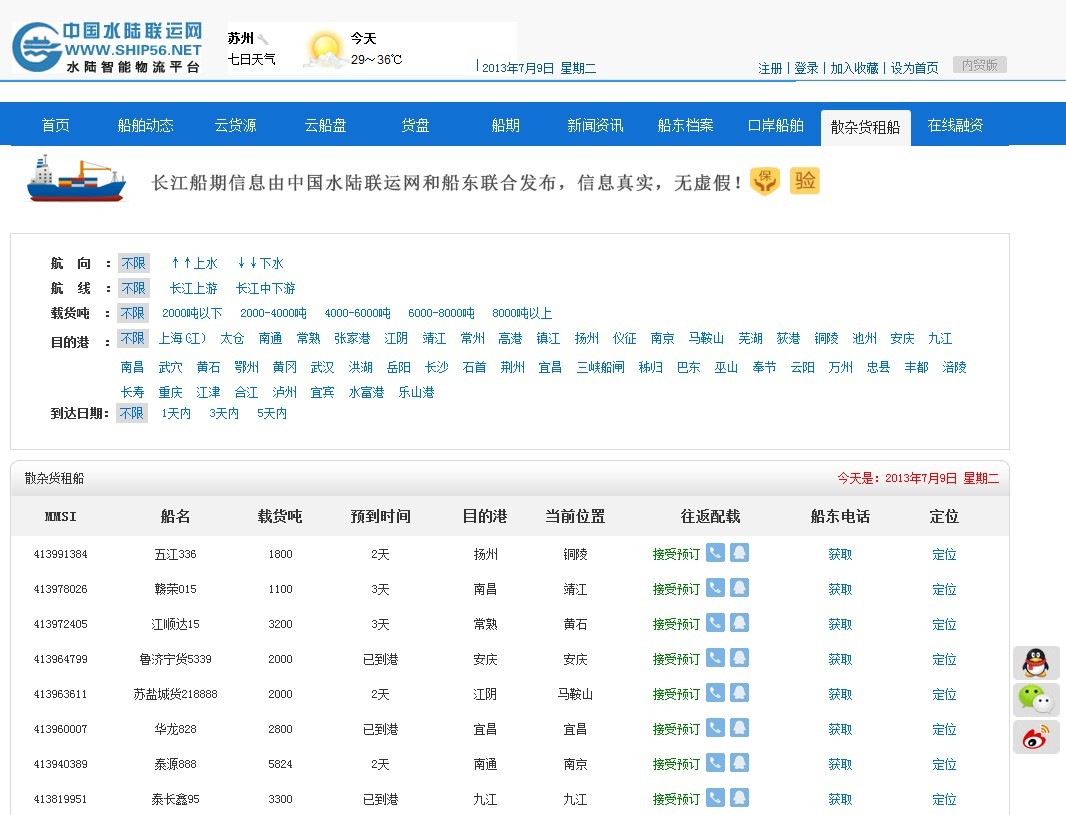Click the 验 verification badge
This screenshot has width=1066, height=815.
tap(805, 181)
